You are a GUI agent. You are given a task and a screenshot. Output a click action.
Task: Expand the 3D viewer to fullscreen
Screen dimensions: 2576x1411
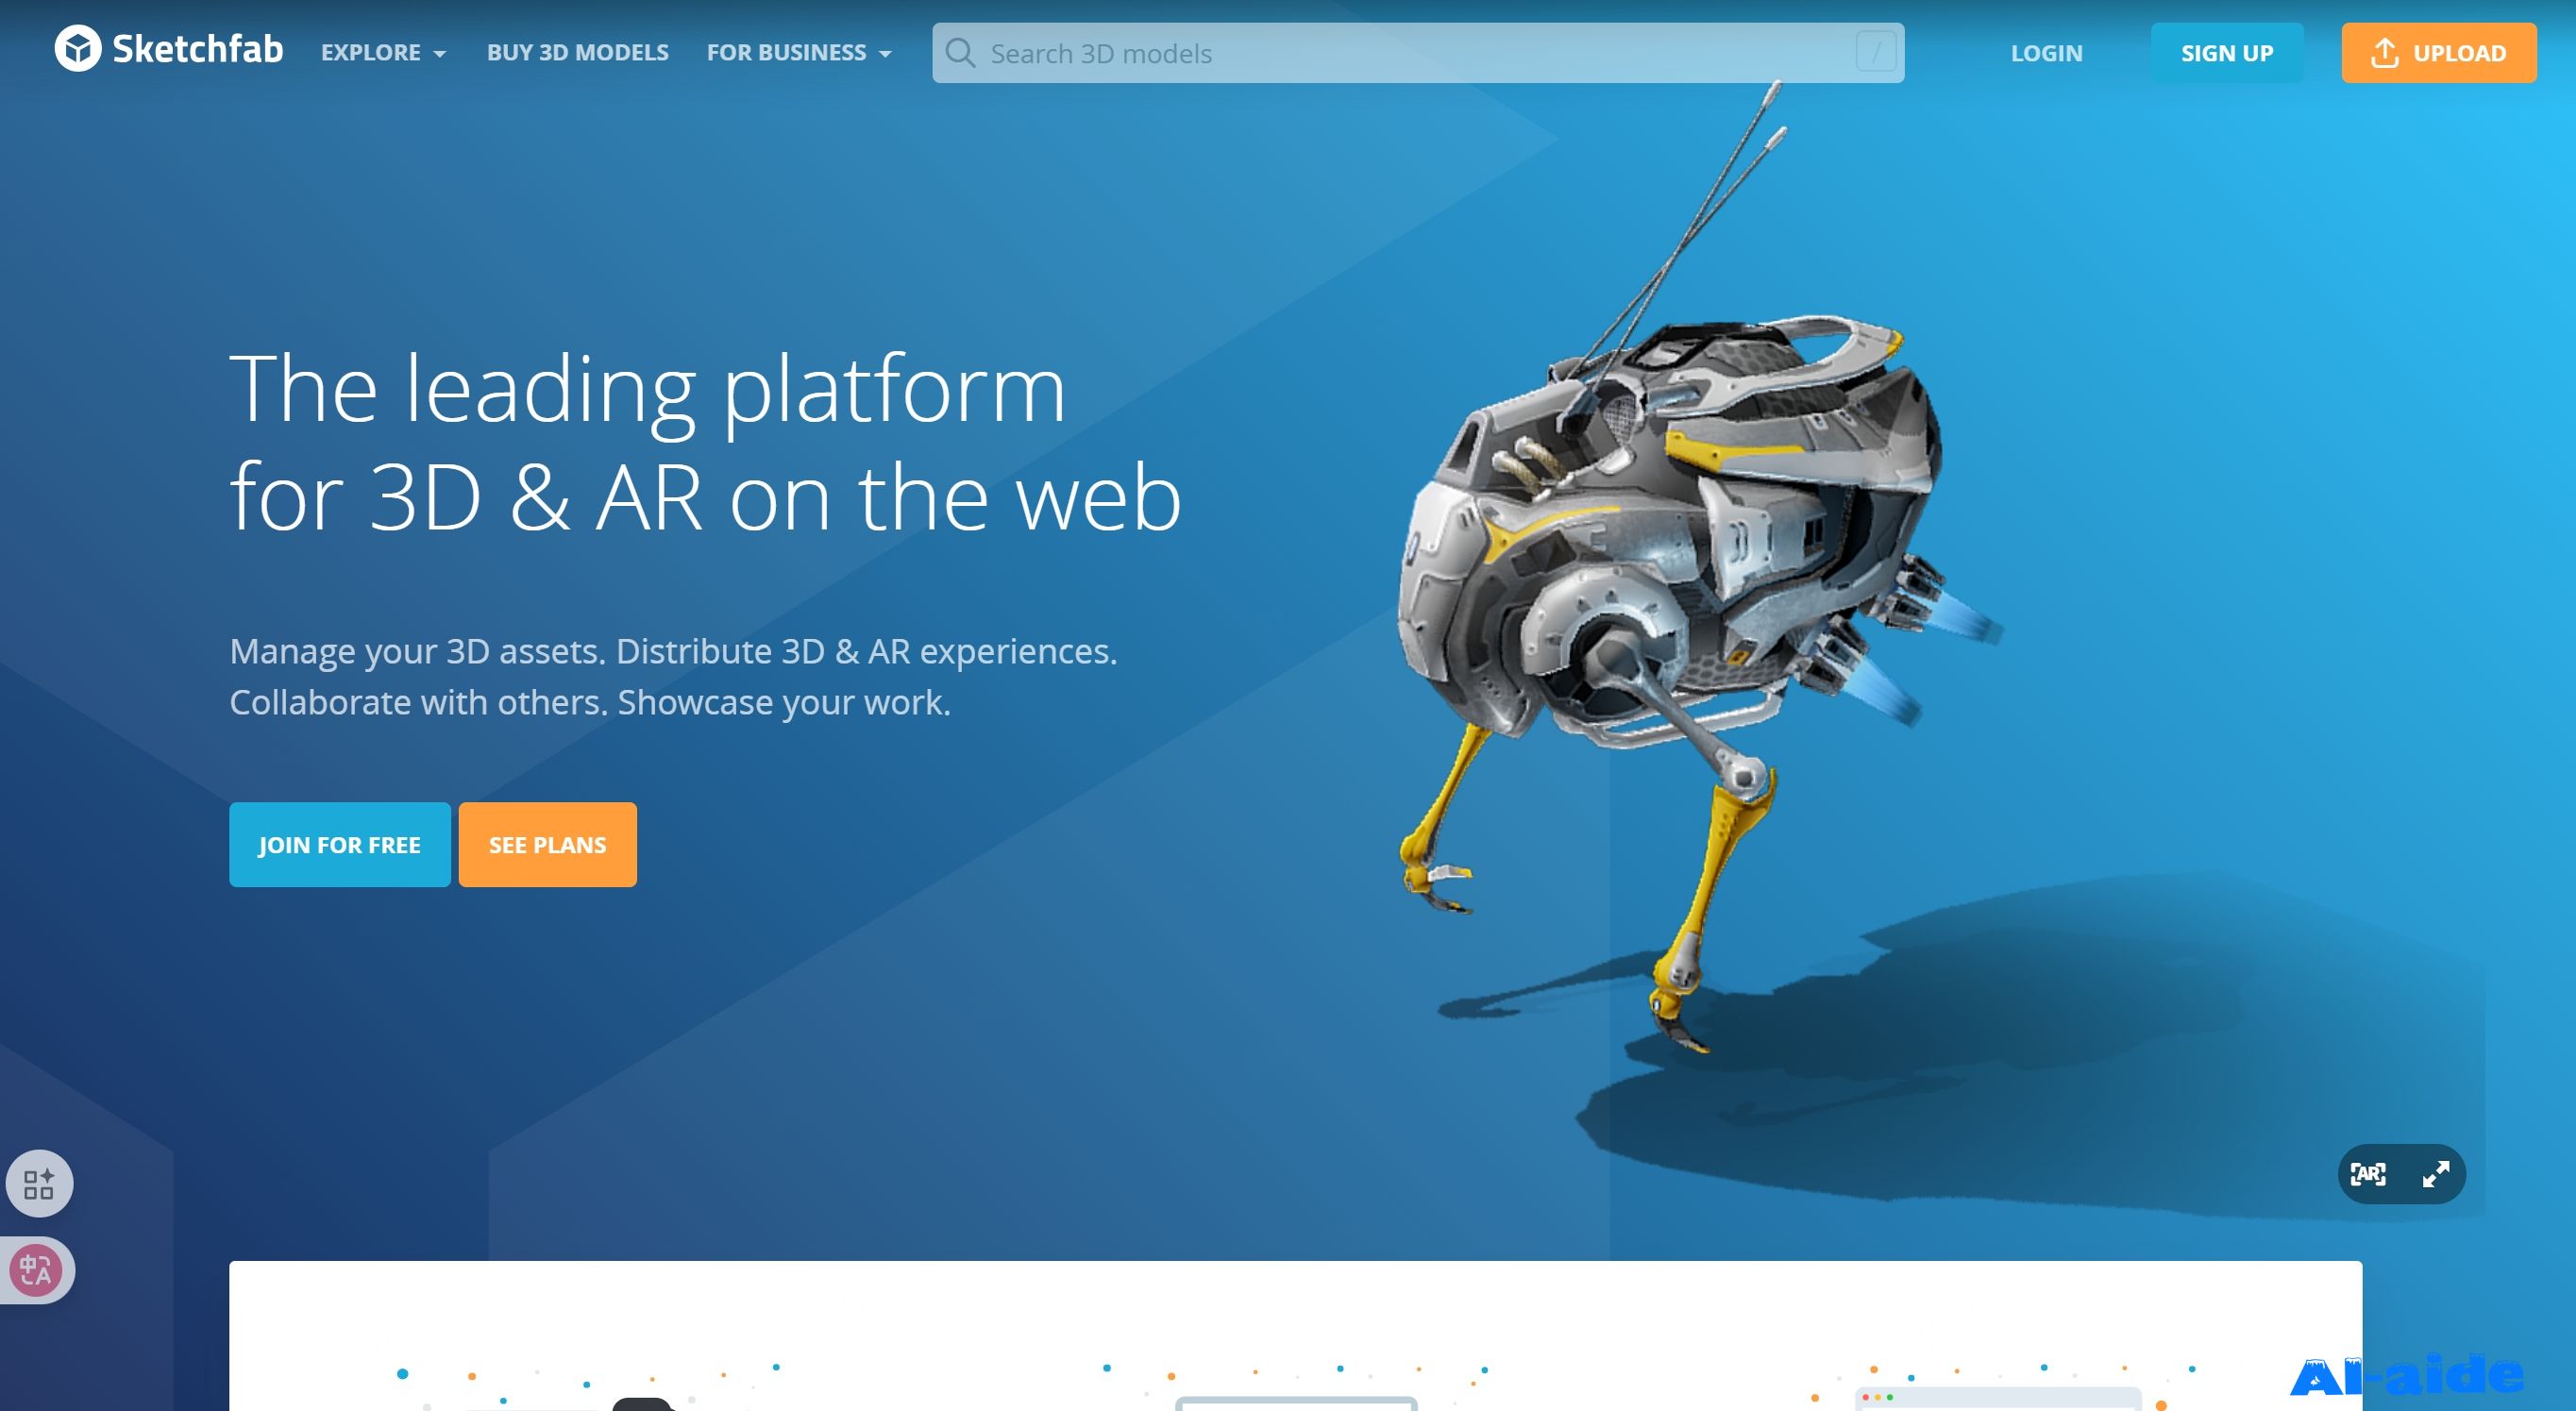pyautogui.click(x=2435, y=1174)
